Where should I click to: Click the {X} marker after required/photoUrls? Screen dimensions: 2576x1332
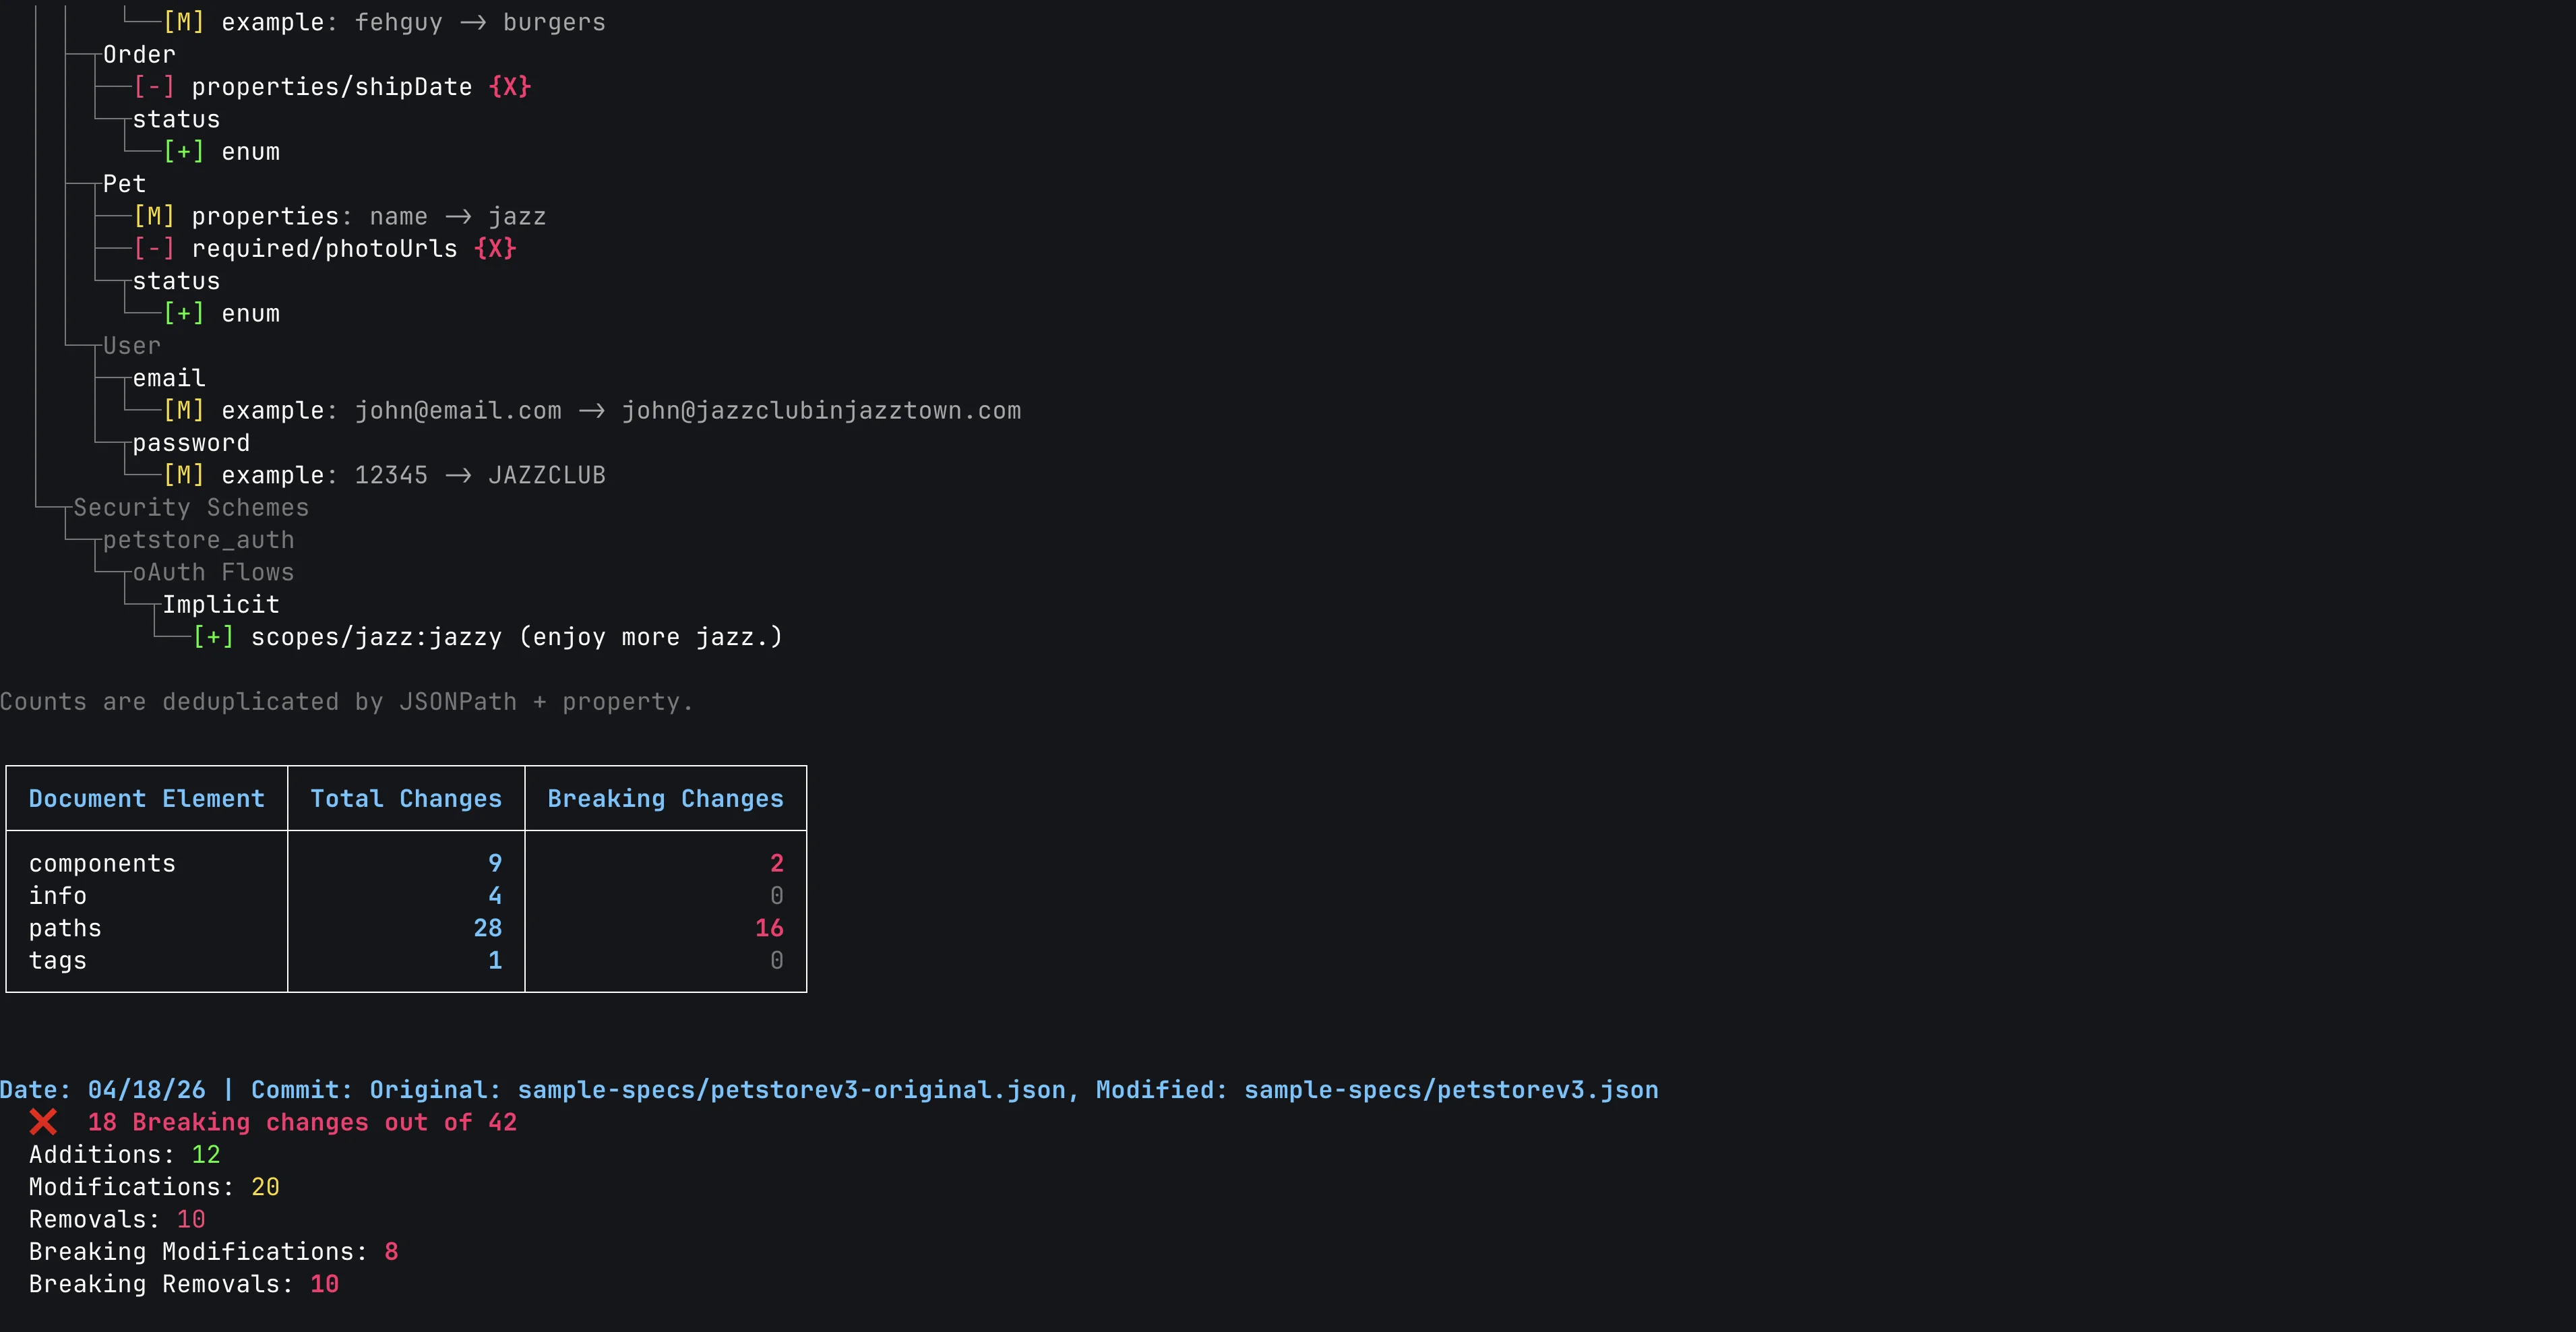pos(495,249)
